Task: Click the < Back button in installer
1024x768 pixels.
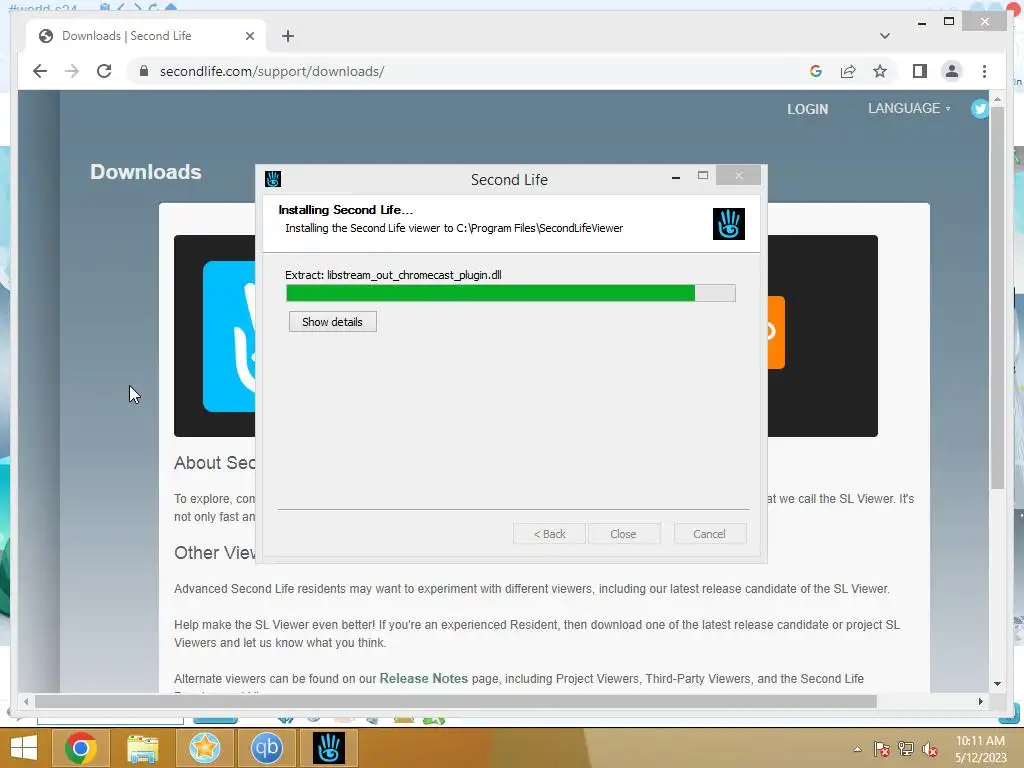Action: [x=549, y=534]
